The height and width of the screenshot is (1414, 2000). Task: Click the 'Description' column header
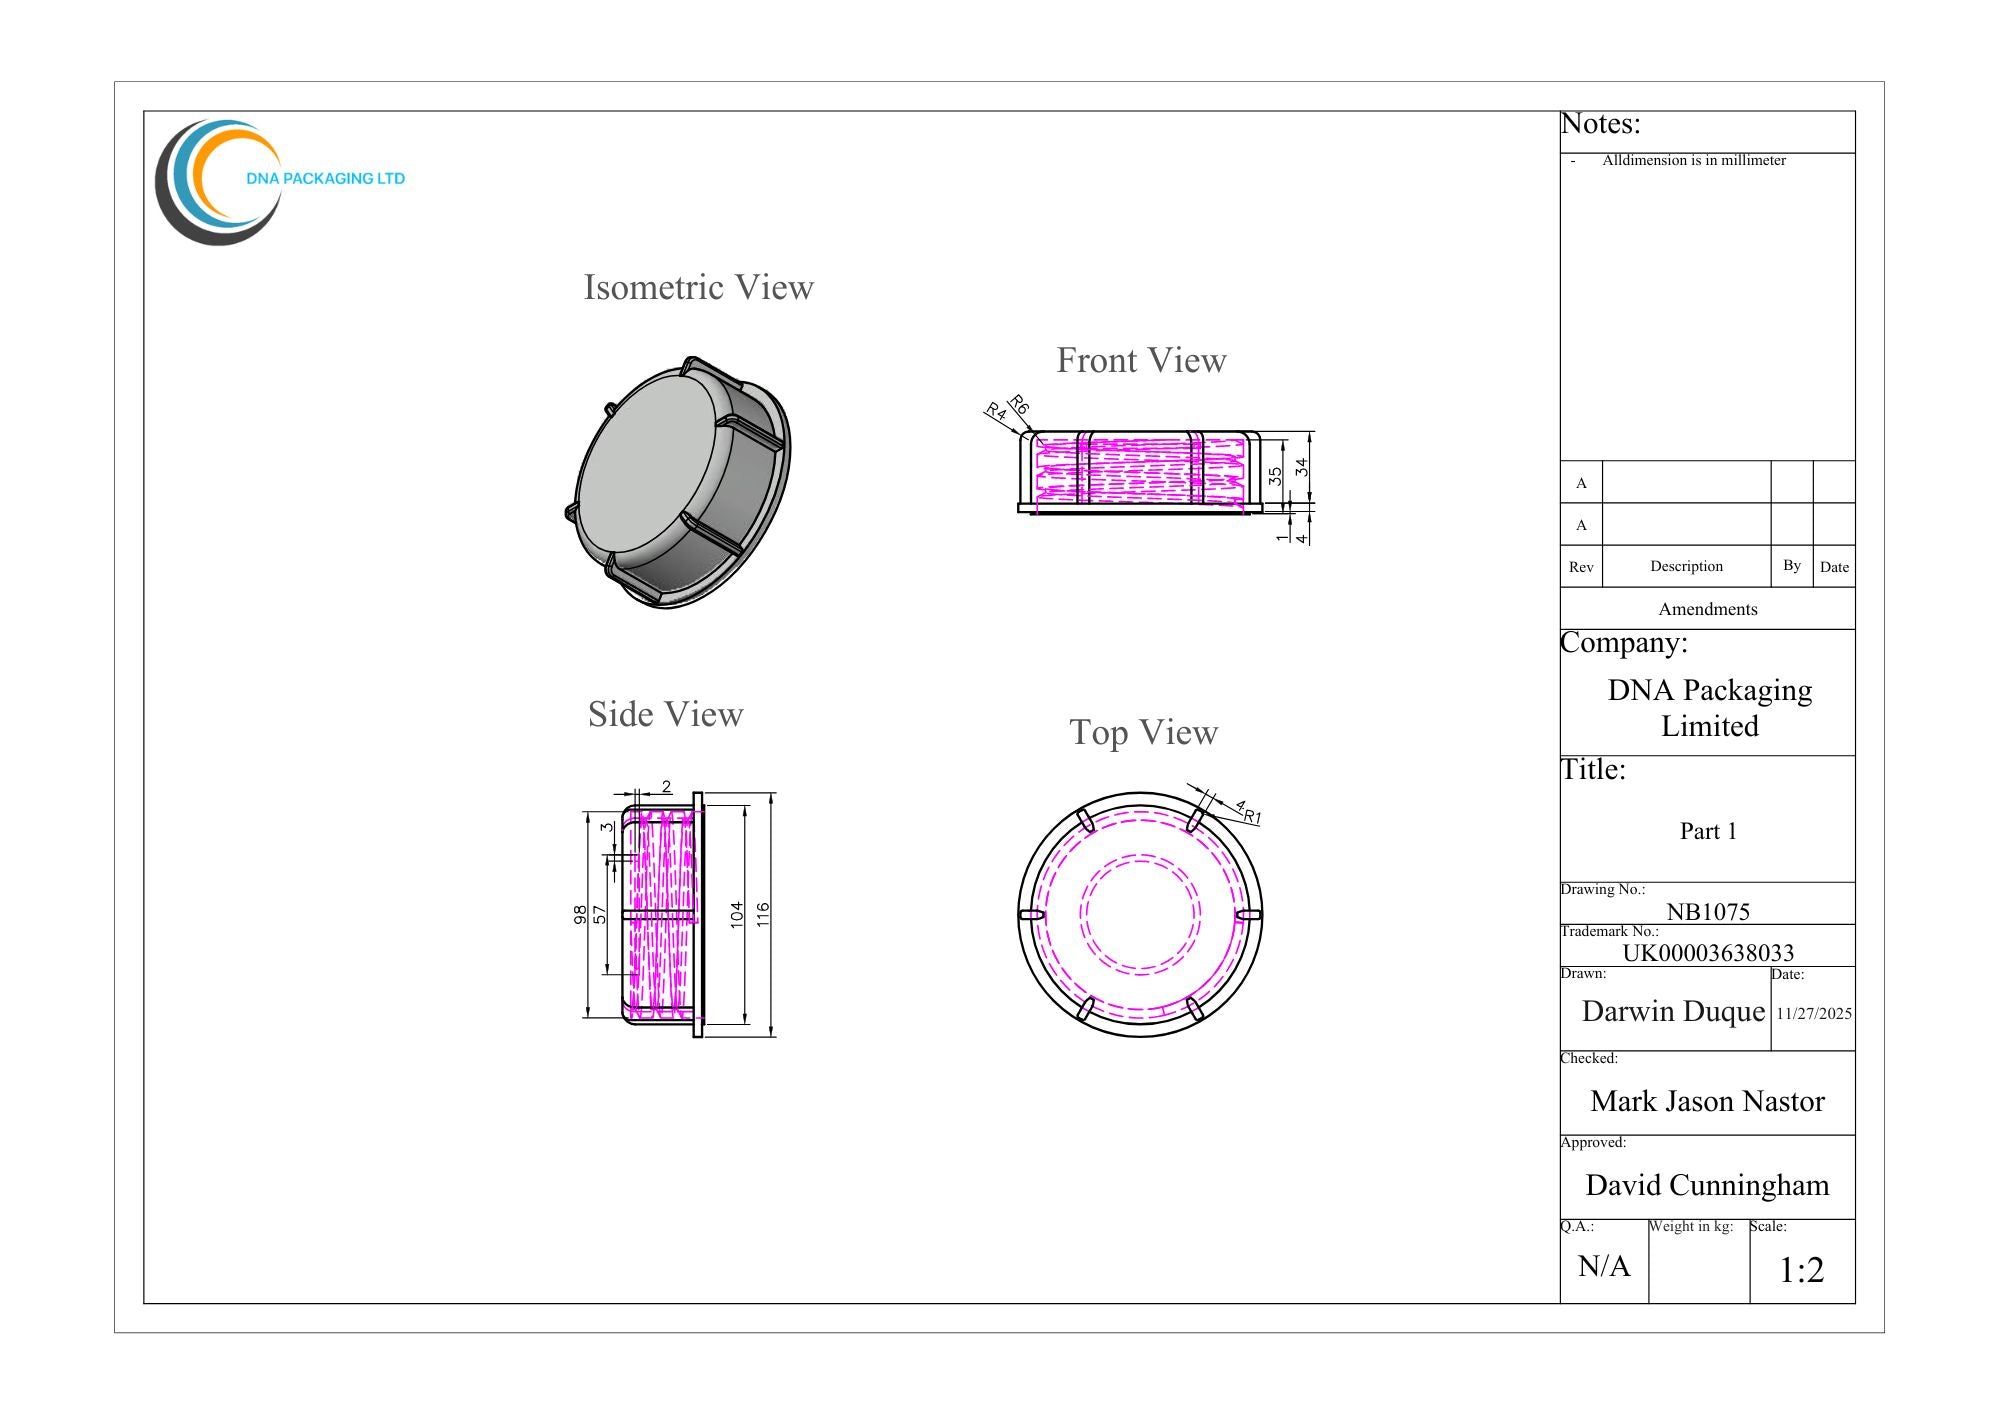pyautogui.click(x=1687, y=566)
